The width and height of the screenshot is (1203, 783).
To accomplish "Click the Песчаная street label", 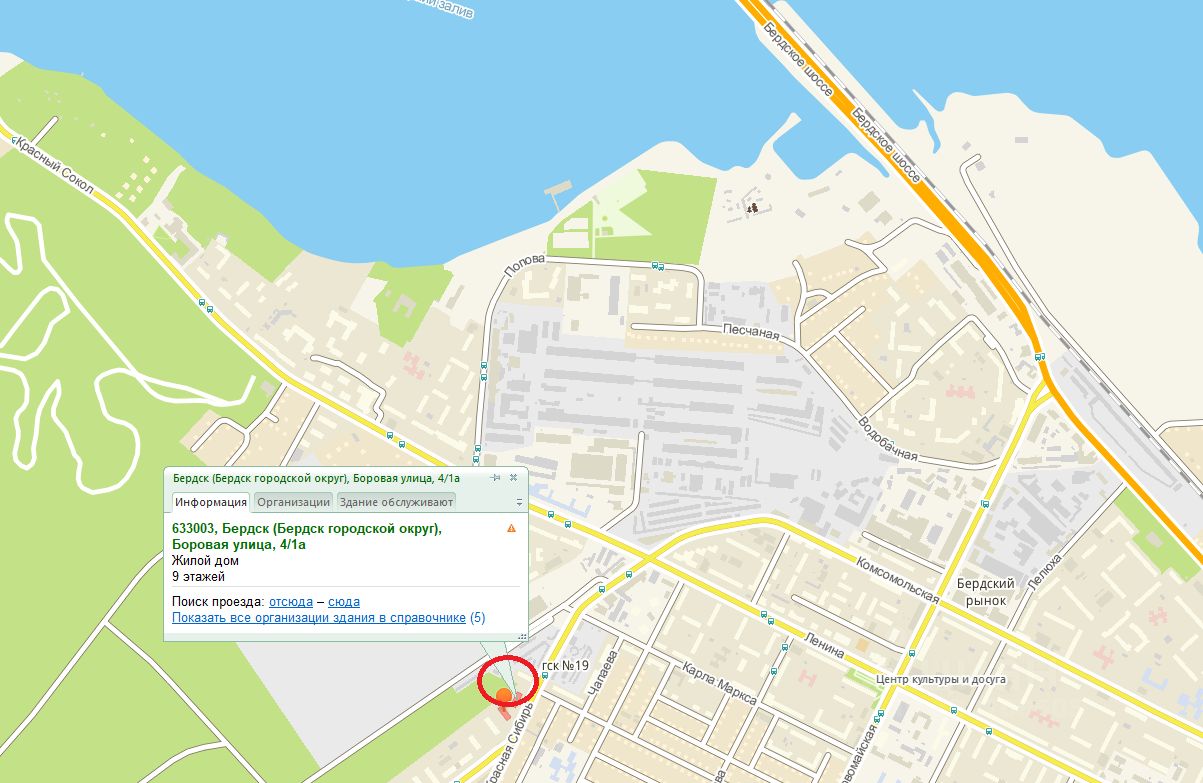I will (750, 330).
